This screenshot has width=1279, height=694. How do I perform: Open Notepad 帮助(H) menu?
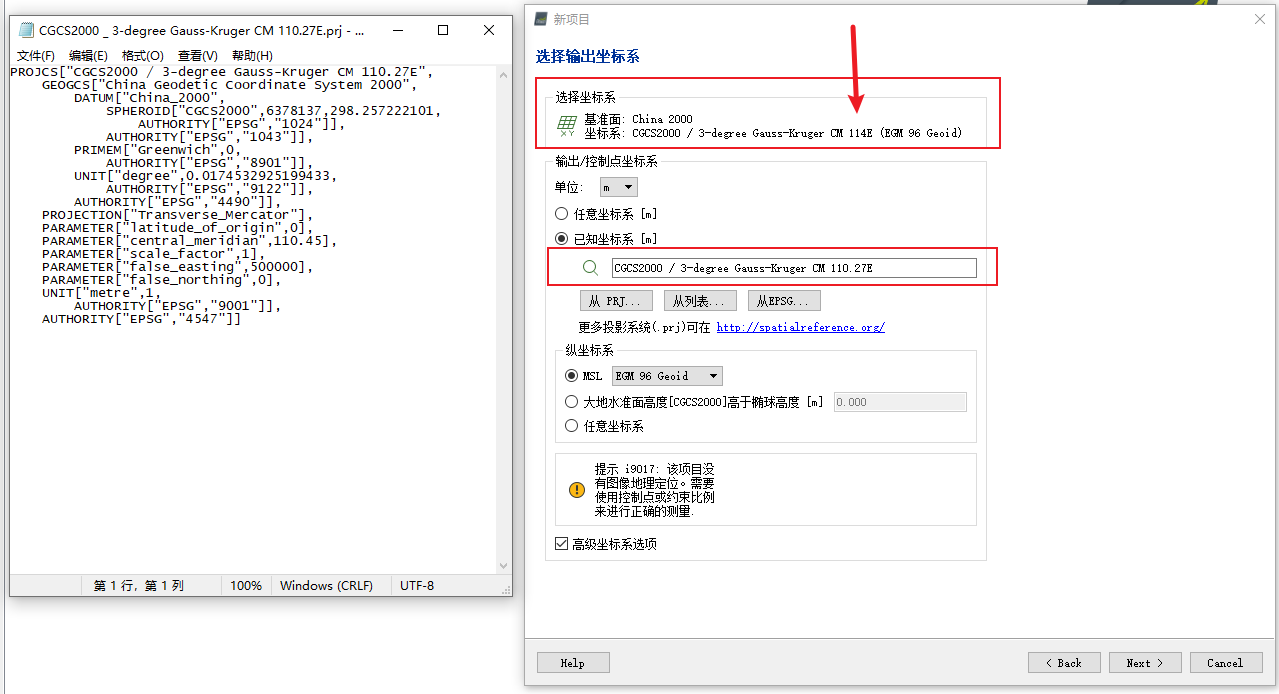[252, 56]
